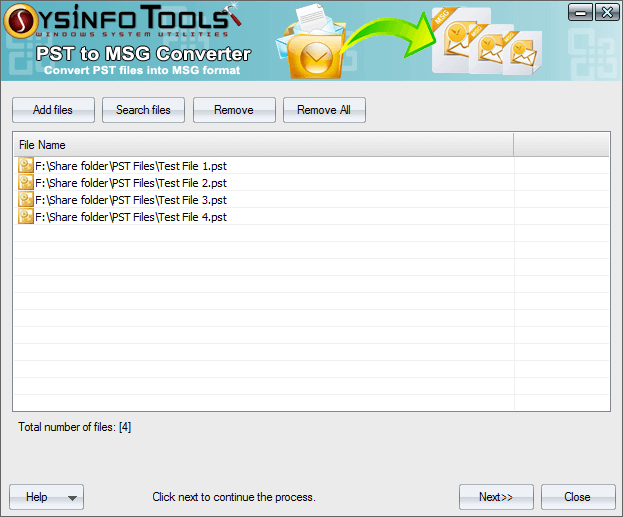Minimize the converter window
Screen dimensions: 623x517
coord(580,12)
